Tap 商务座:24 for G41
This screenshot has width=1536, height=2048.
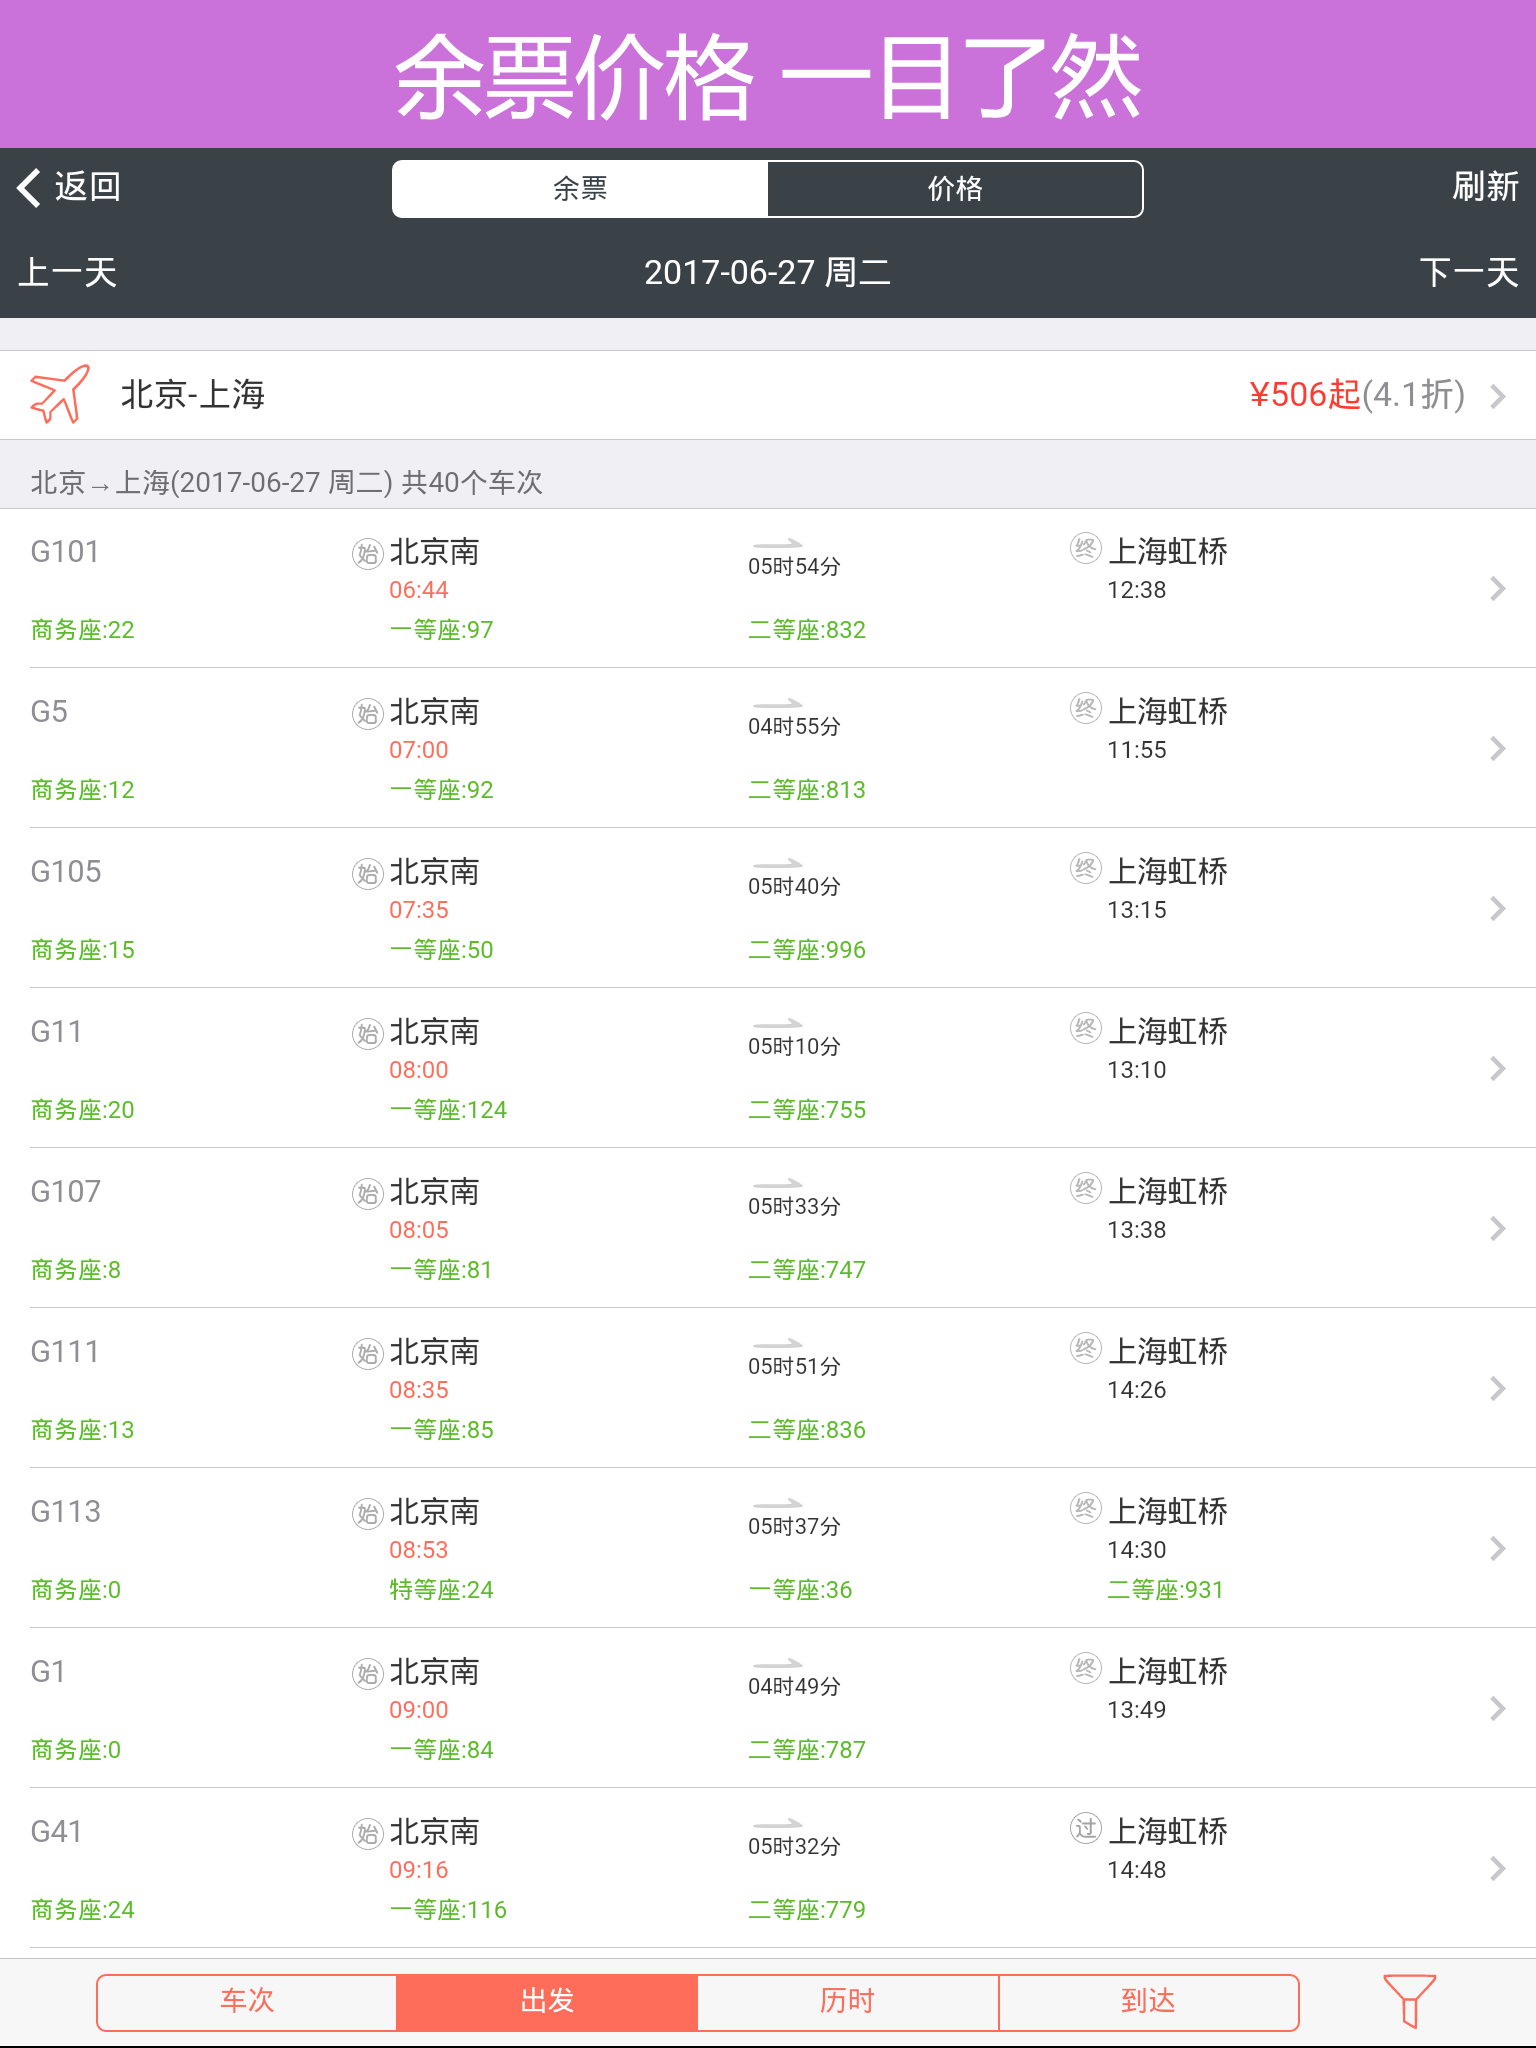click(82, 1910)
